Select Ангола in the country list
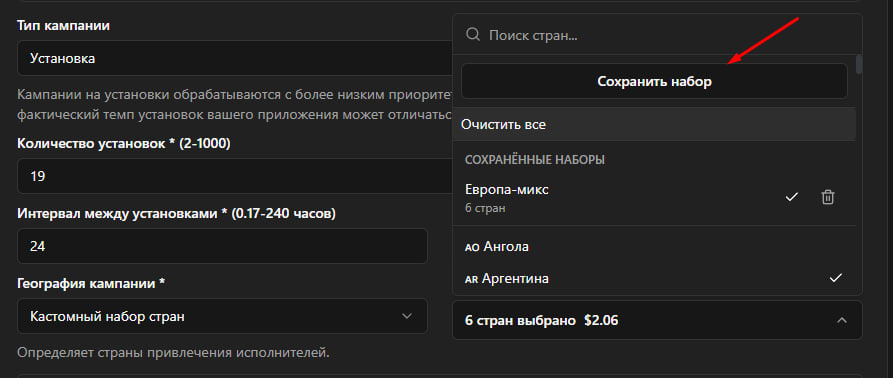This screenshot has height=378, width=893. click(x=654, y=246)
